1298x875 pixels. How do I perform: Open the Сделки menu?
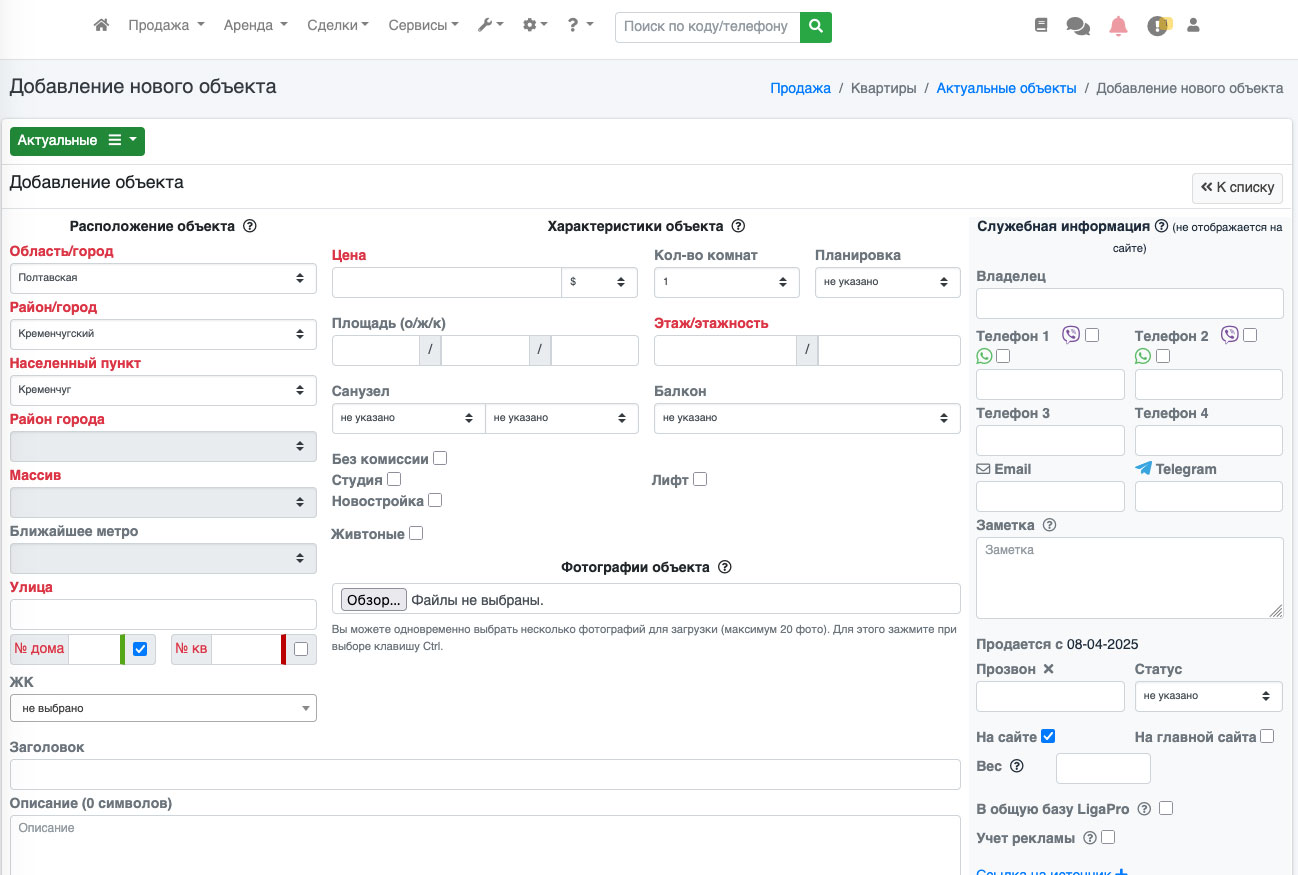[337, 26]
